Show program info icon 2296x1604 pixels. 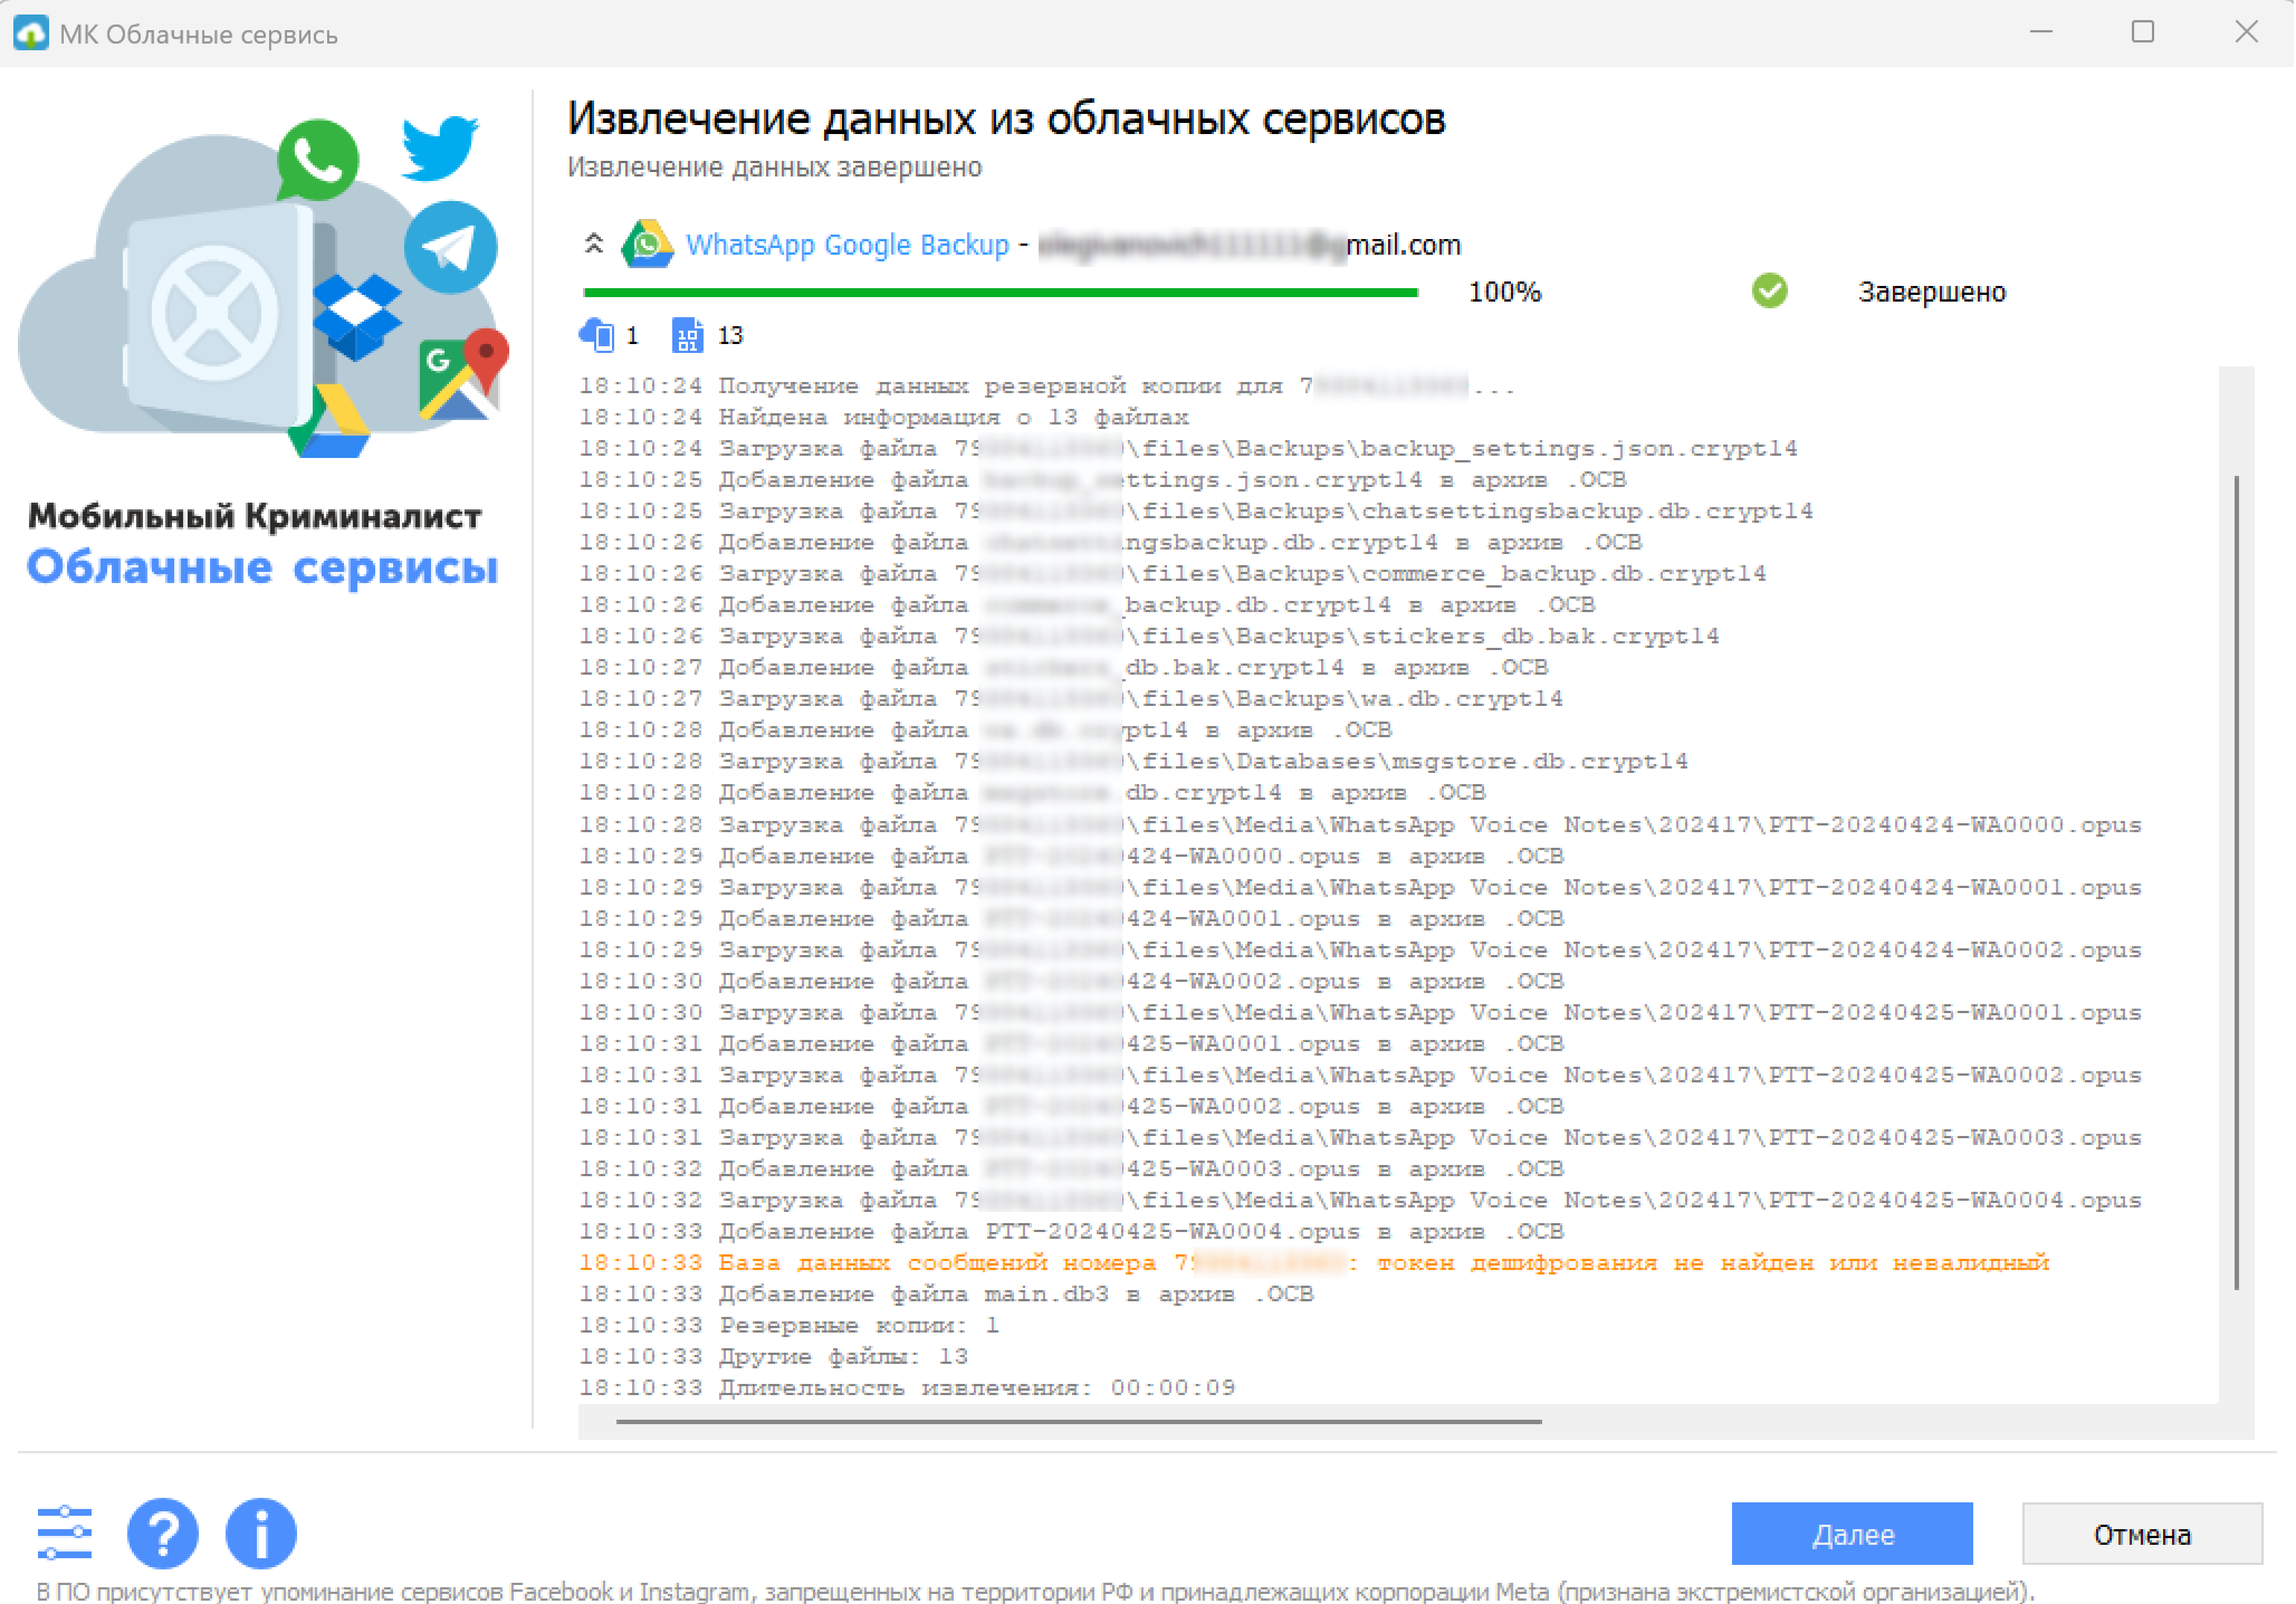(261, 1532)
